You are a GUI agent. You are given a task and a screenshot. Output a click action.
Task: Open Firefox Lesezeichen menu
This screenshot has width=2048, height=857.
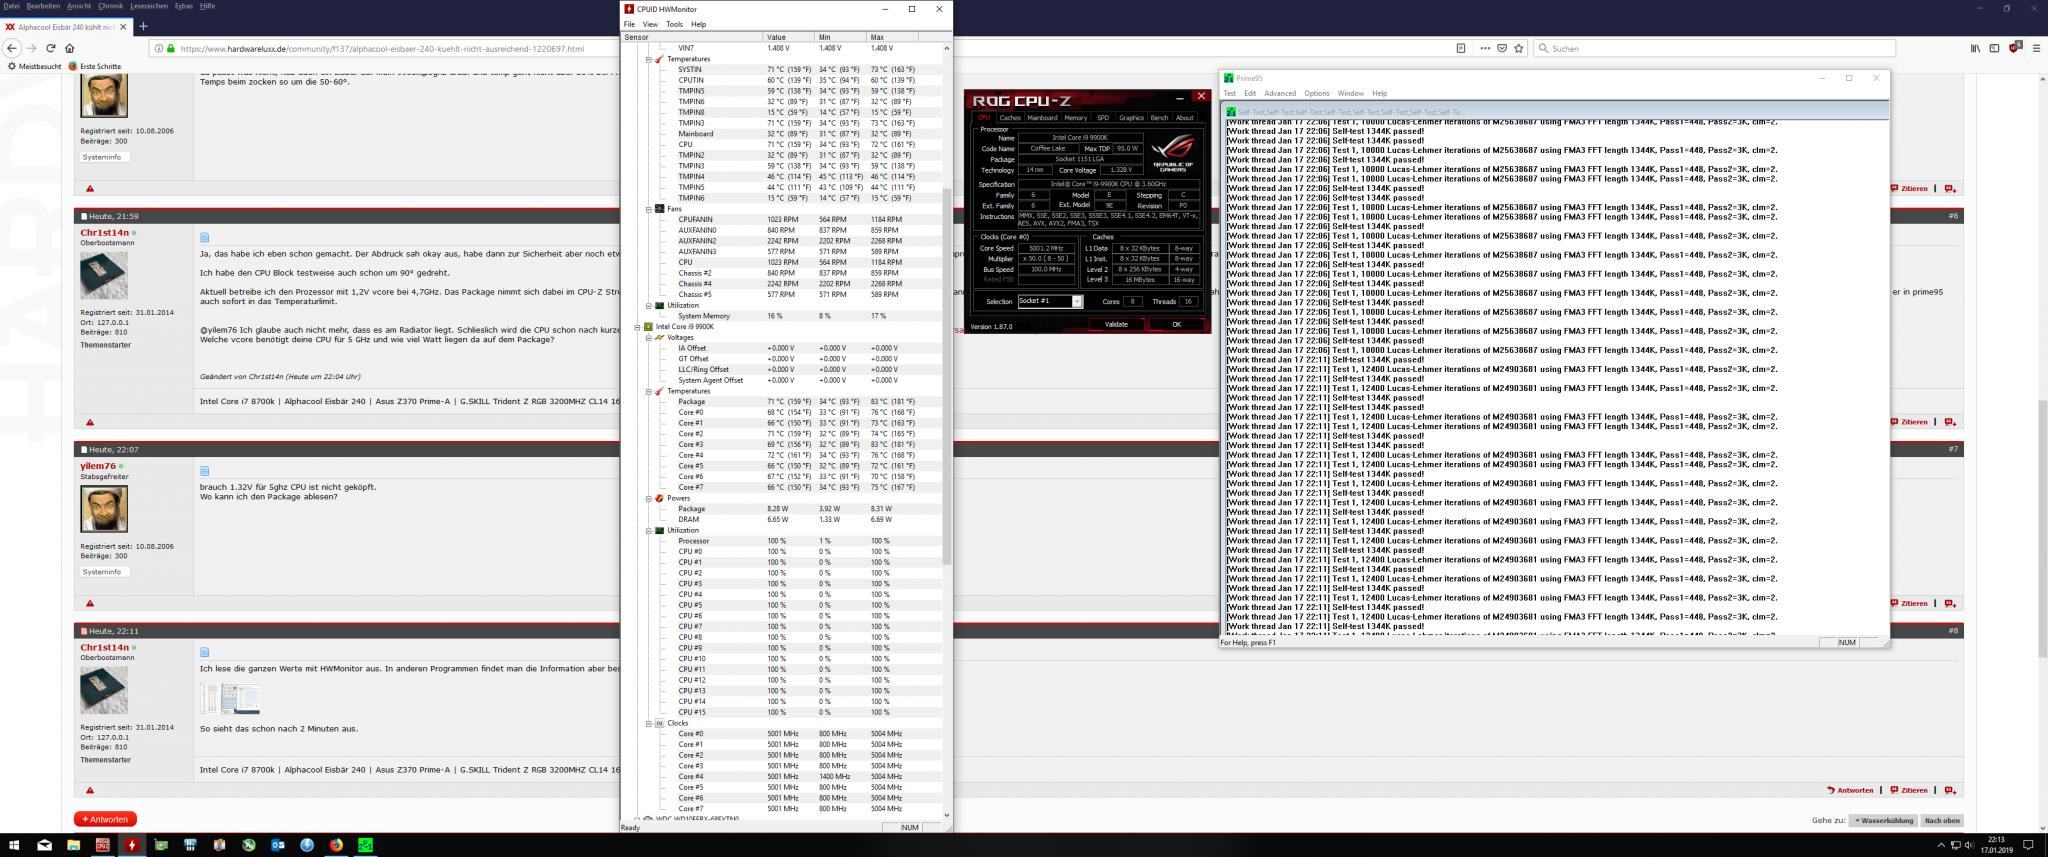click(x=150, y=6)
